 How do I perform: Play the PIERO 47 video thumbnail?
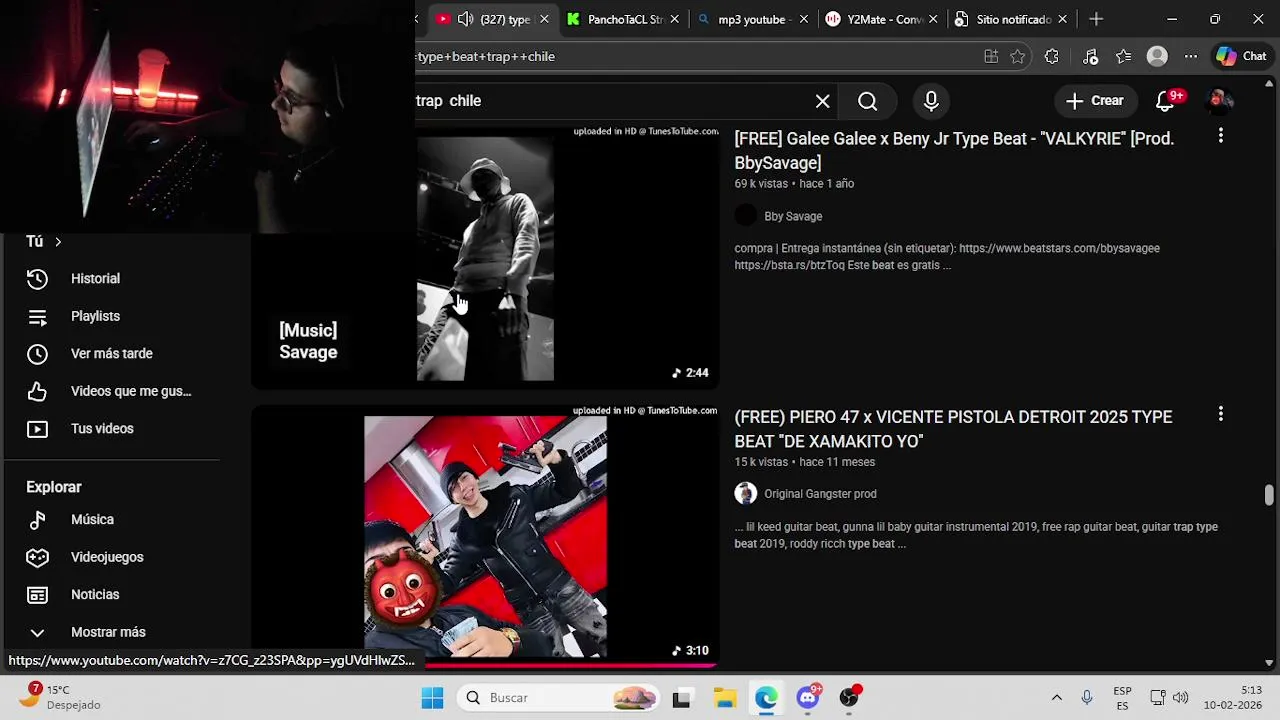click(x=485, y=536)
